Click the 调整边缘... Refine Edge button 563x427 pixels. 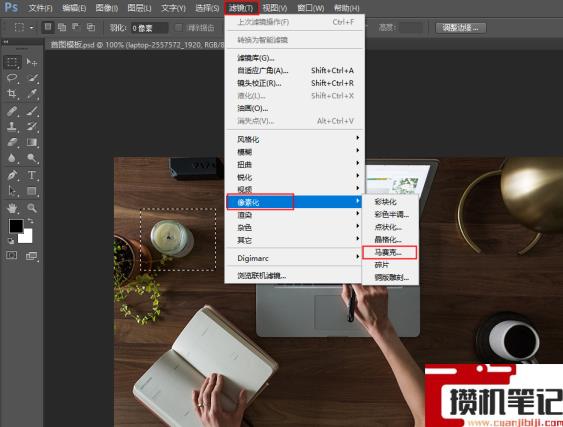pos(461,27)
